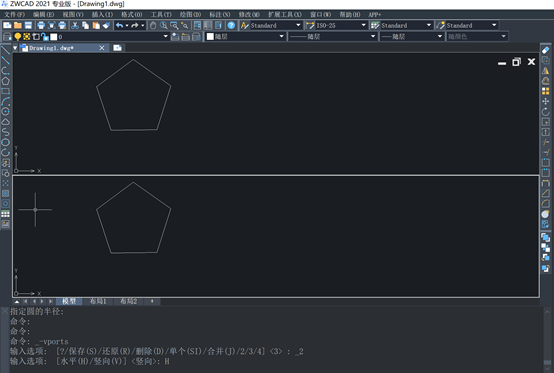Open the layer 0 dropdown list
Screen dimensions: 554x373
[x=165, y=36]
